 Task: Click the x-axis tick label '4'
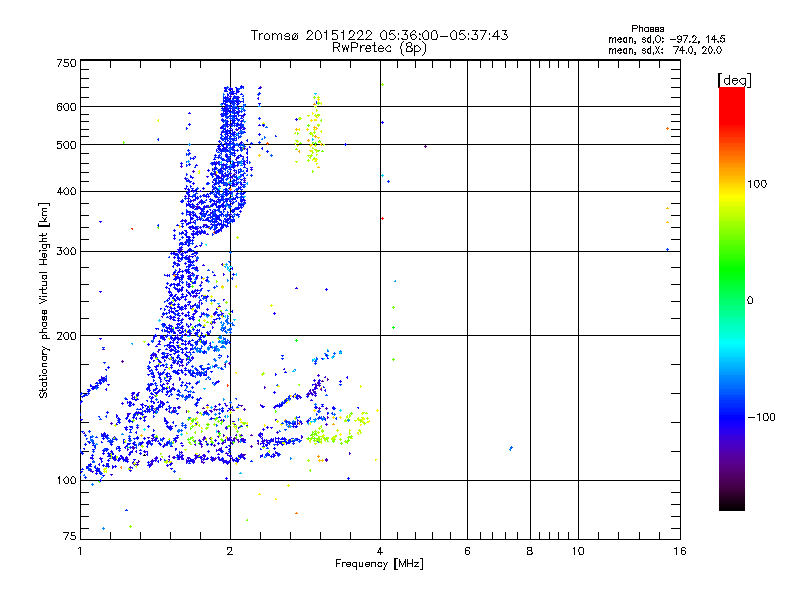tap(380, 551)
